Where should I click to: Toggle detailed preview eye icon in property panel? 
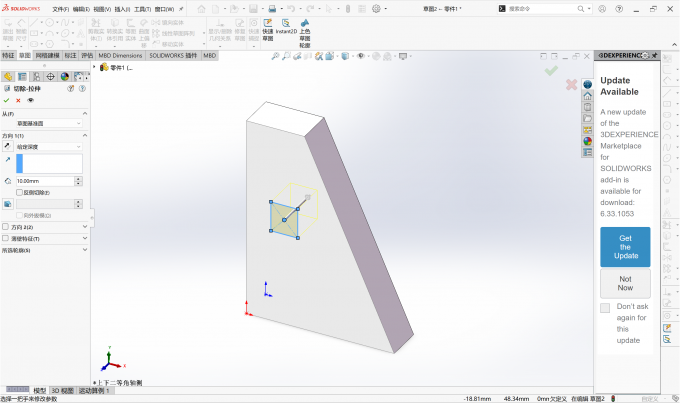(30, 100)
